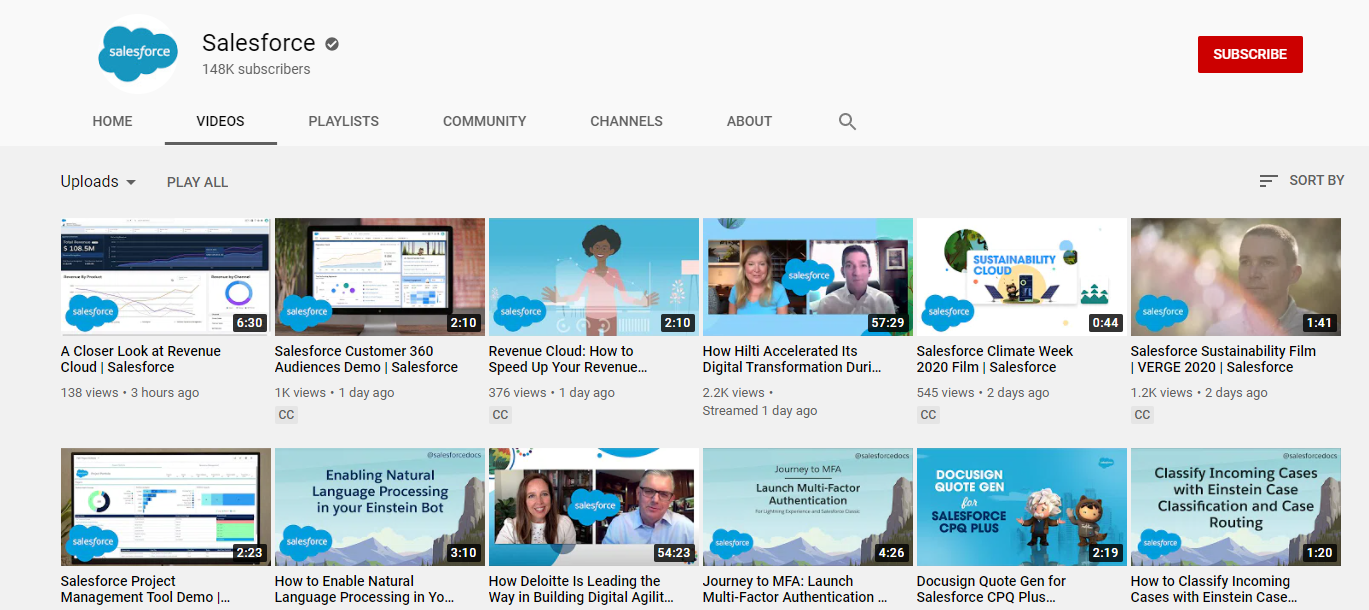Open the Playlists tab

tap(343, 121)
